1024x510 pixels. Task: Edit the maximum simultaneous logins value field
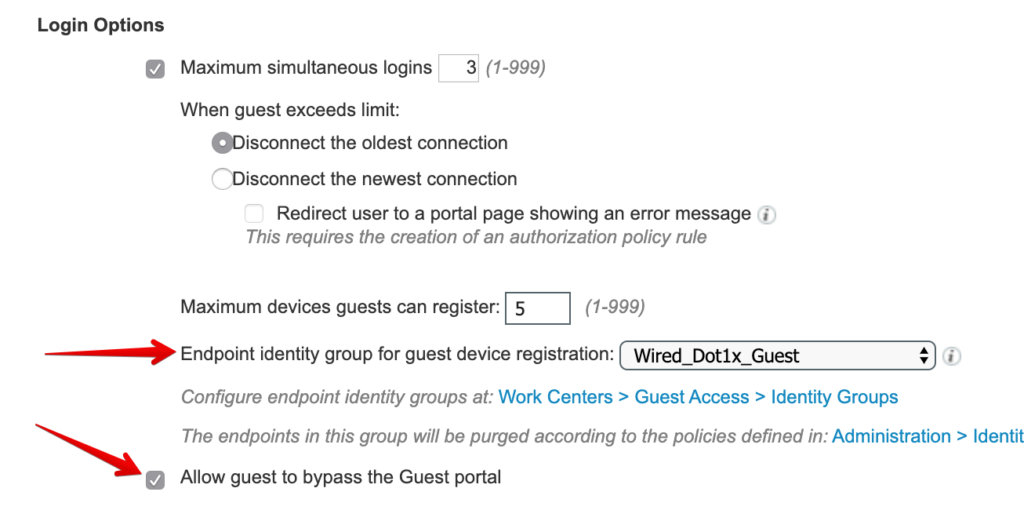pyautogui.click(x=458, y=68)
